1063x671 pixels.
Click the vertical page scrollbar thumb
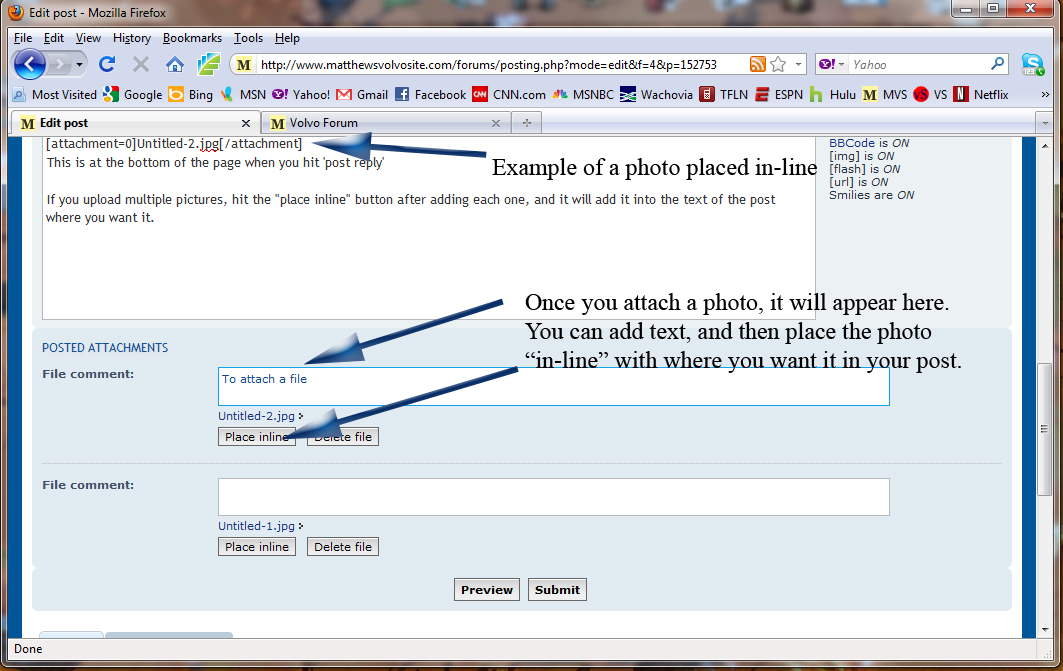(x=1045, y=428)
